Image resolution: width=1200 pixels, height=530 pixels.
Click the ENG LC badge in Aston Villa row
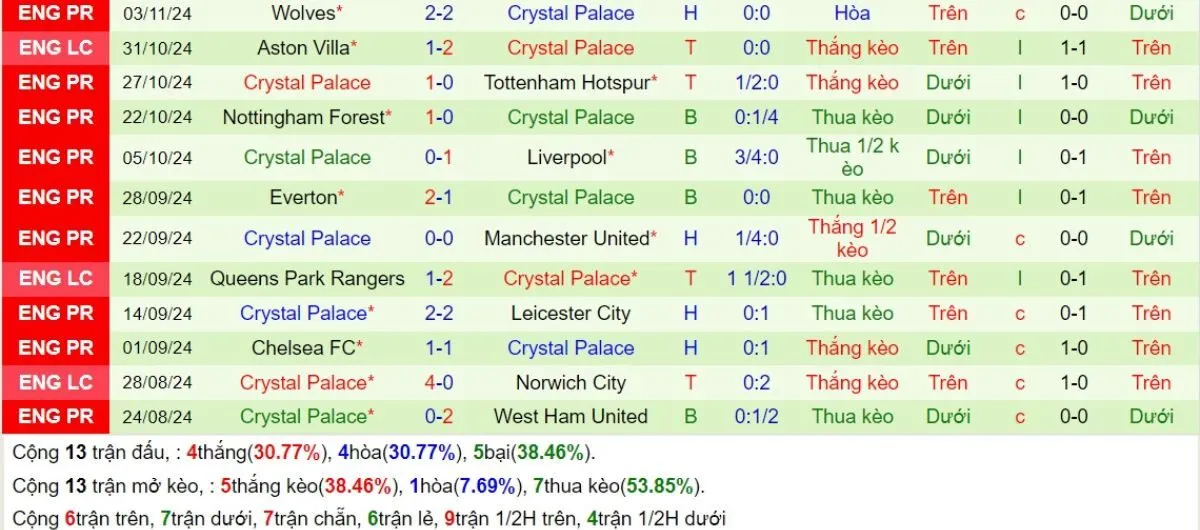click(56, 48)
